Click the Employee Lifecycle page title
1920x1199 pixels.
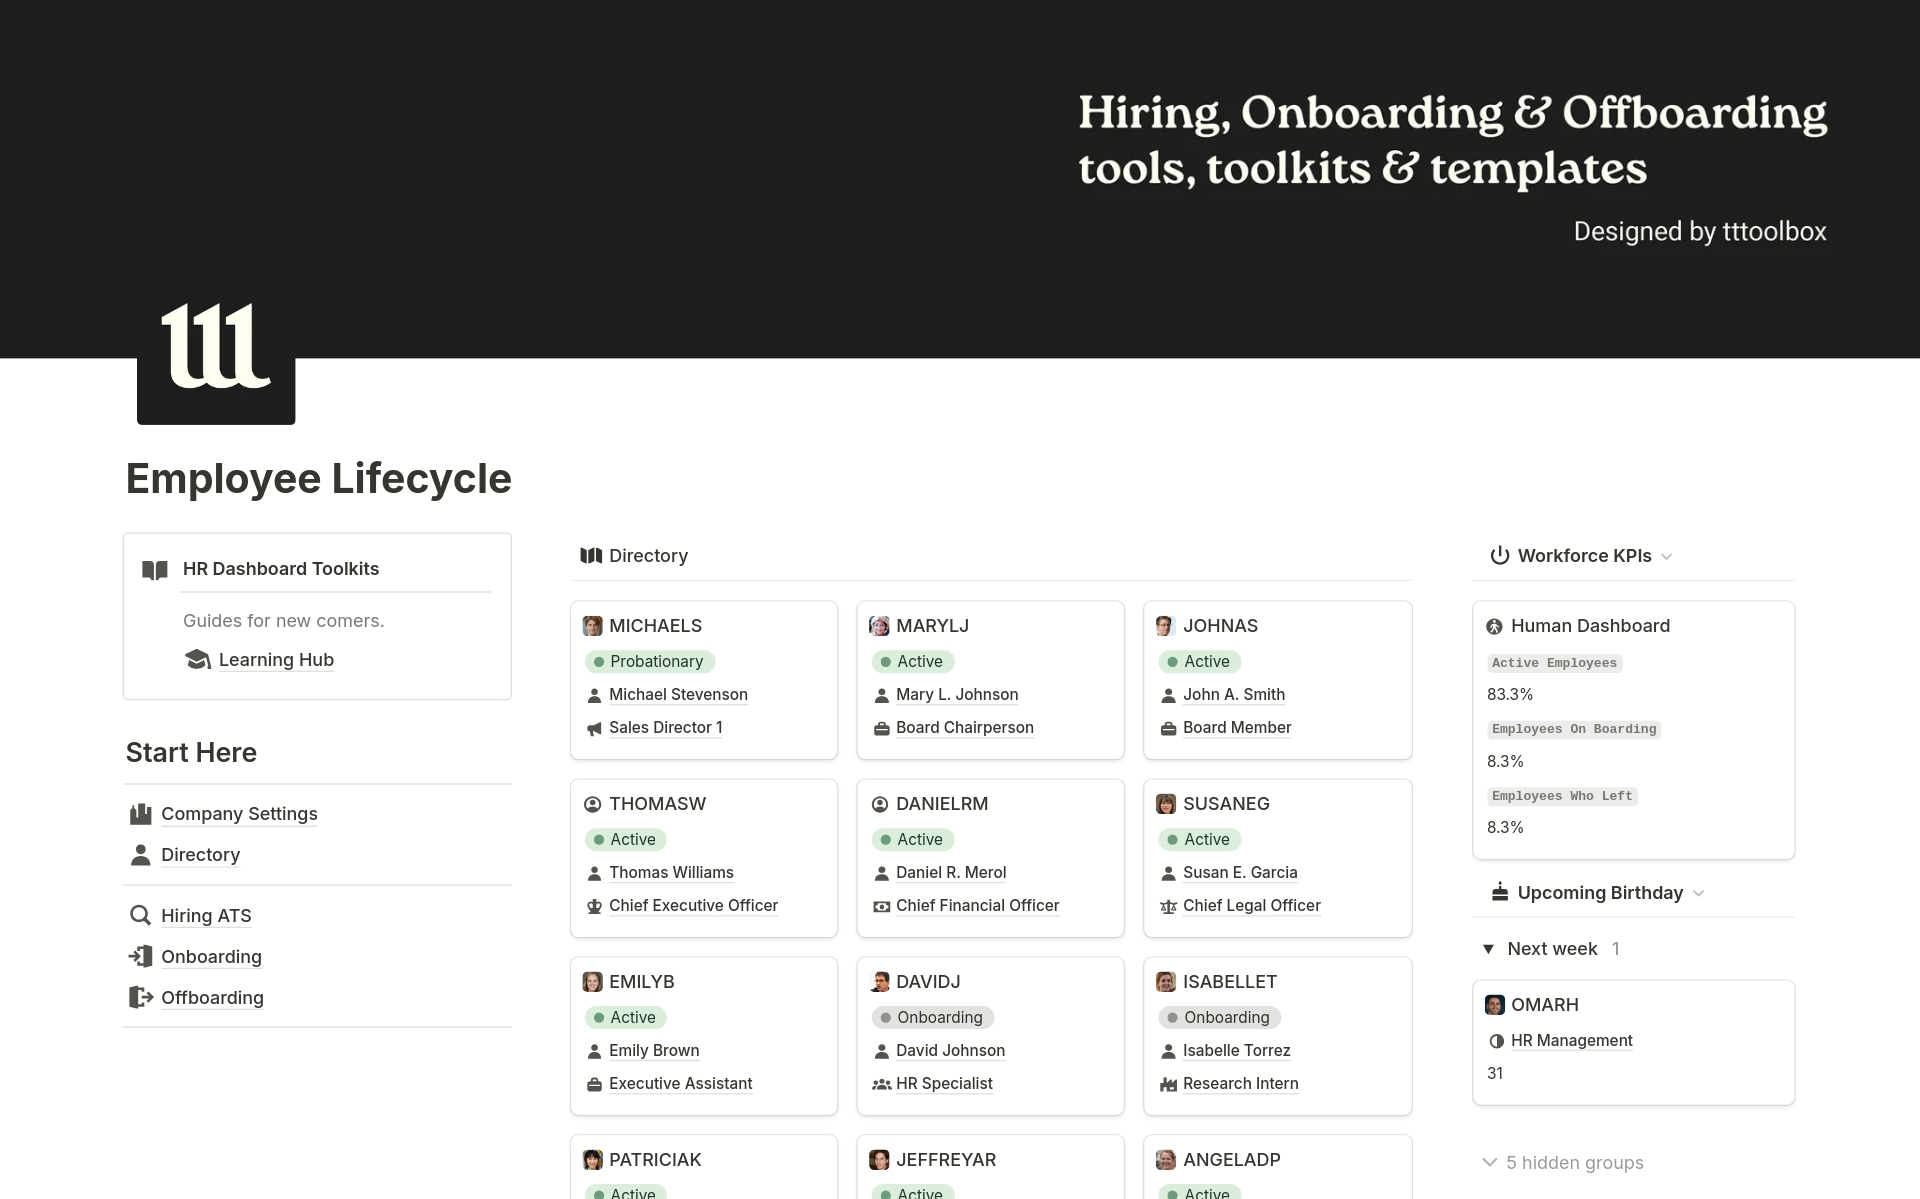coord(319,479)
